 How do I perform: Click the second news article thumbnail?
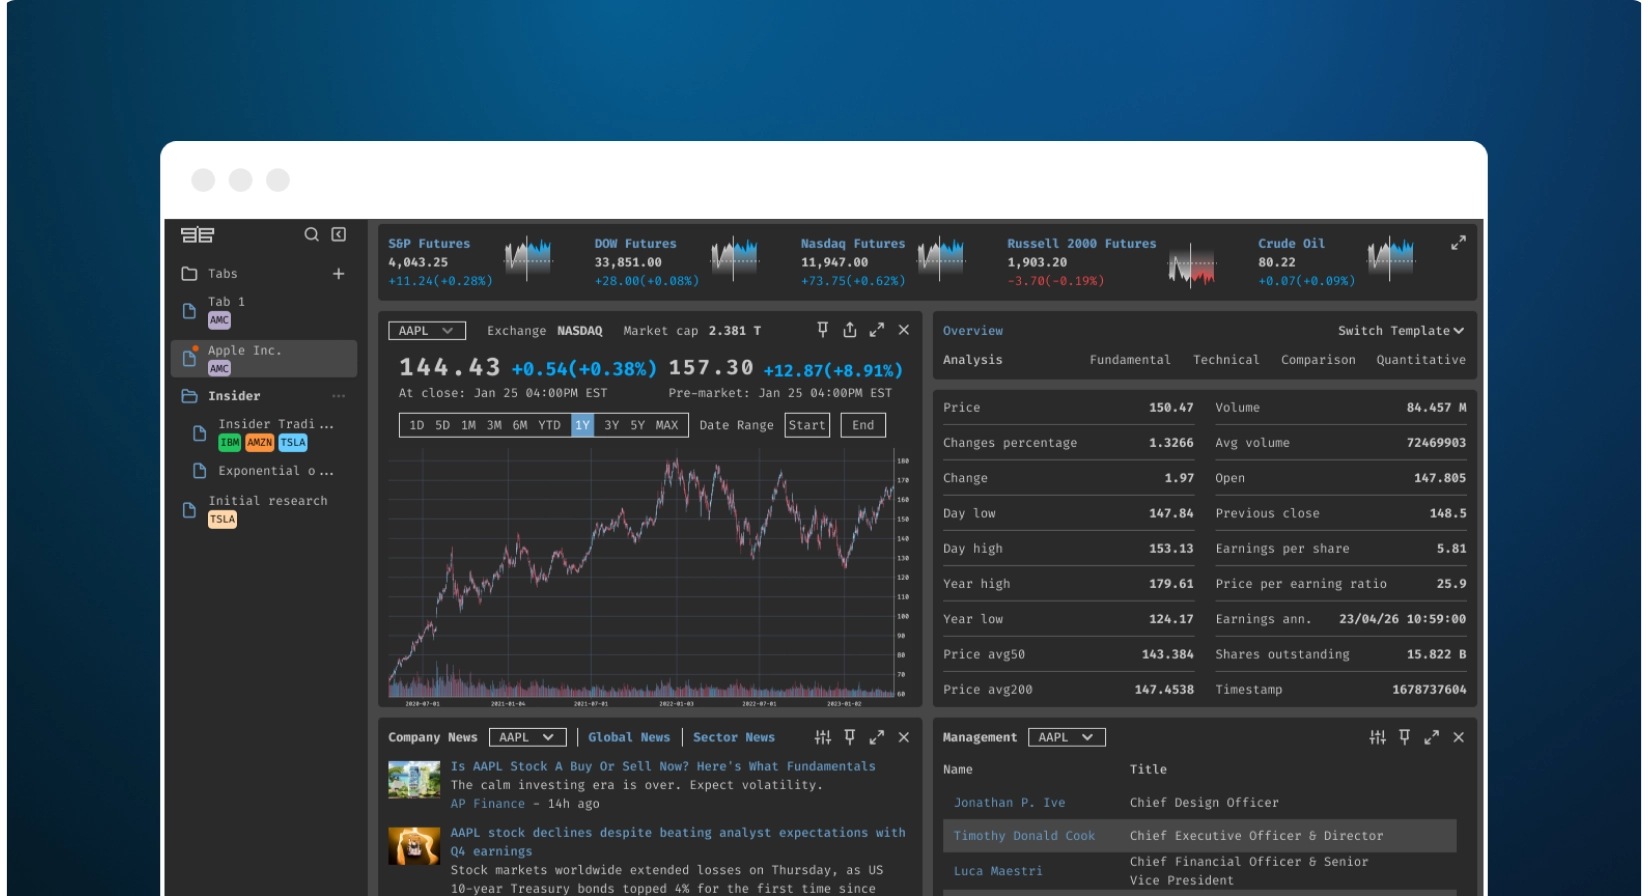pyautogui.click(x=414, y=846)
